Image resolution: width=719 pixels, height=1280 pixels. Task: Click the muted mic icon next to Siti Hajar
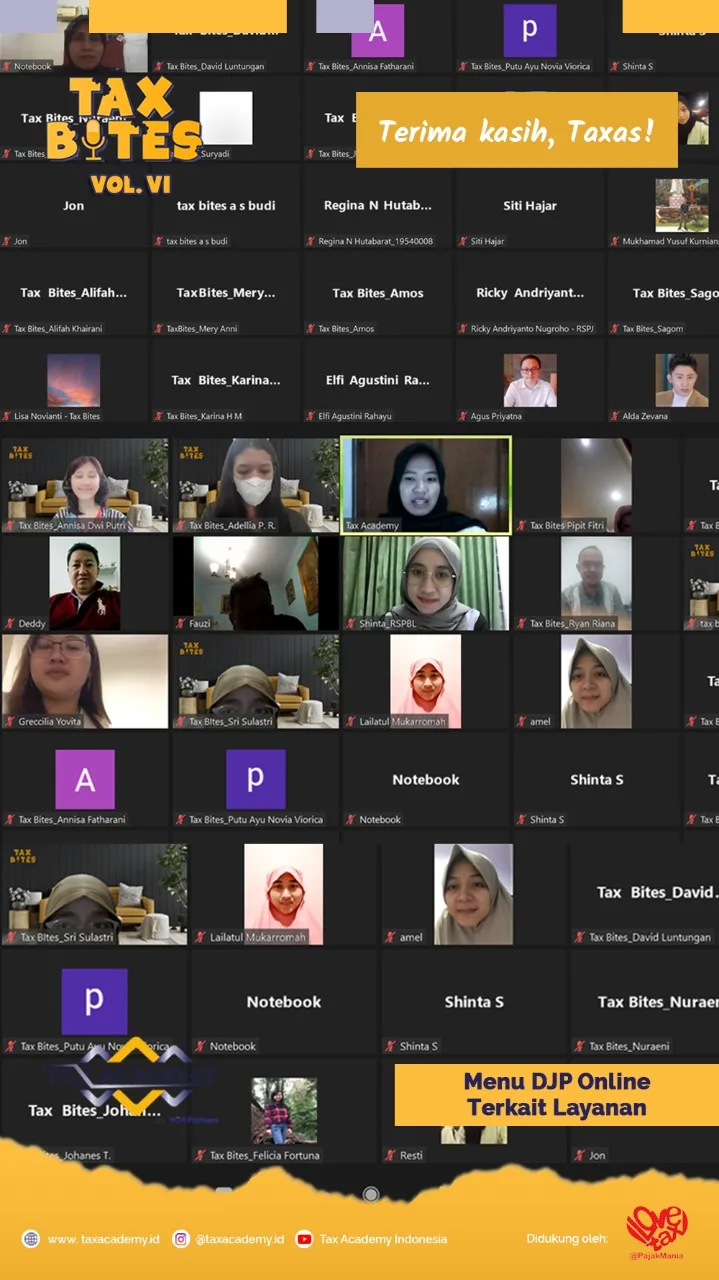click(463, 242)
